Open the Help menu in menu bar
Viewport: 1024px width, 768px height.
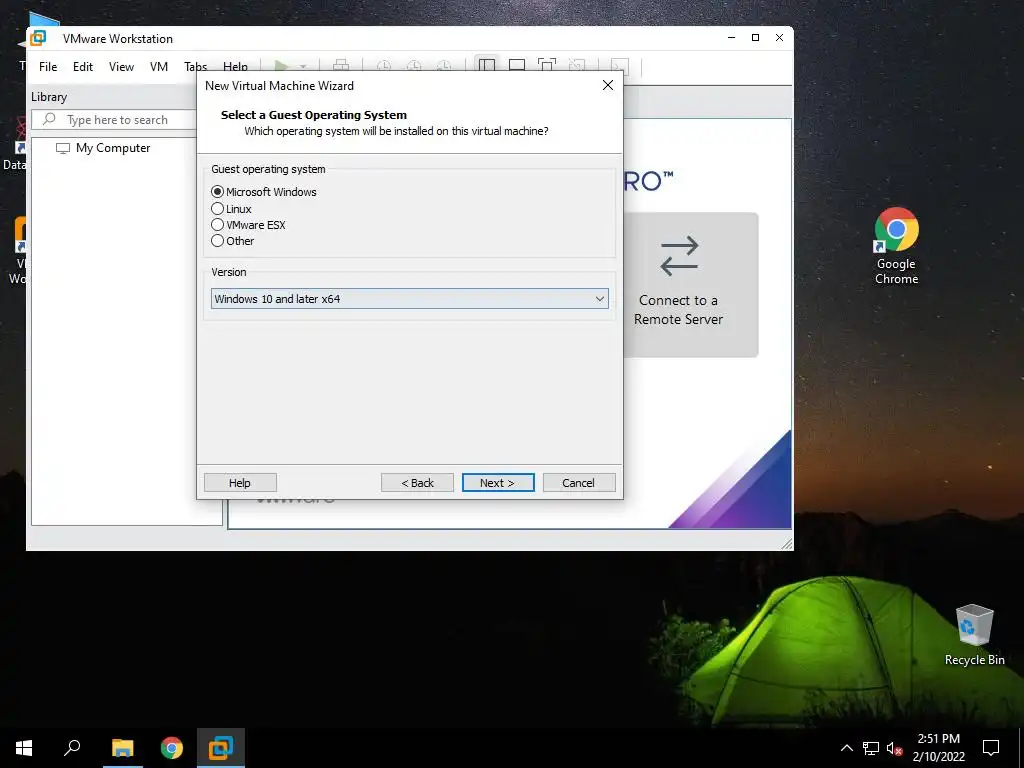pos(235,67)
